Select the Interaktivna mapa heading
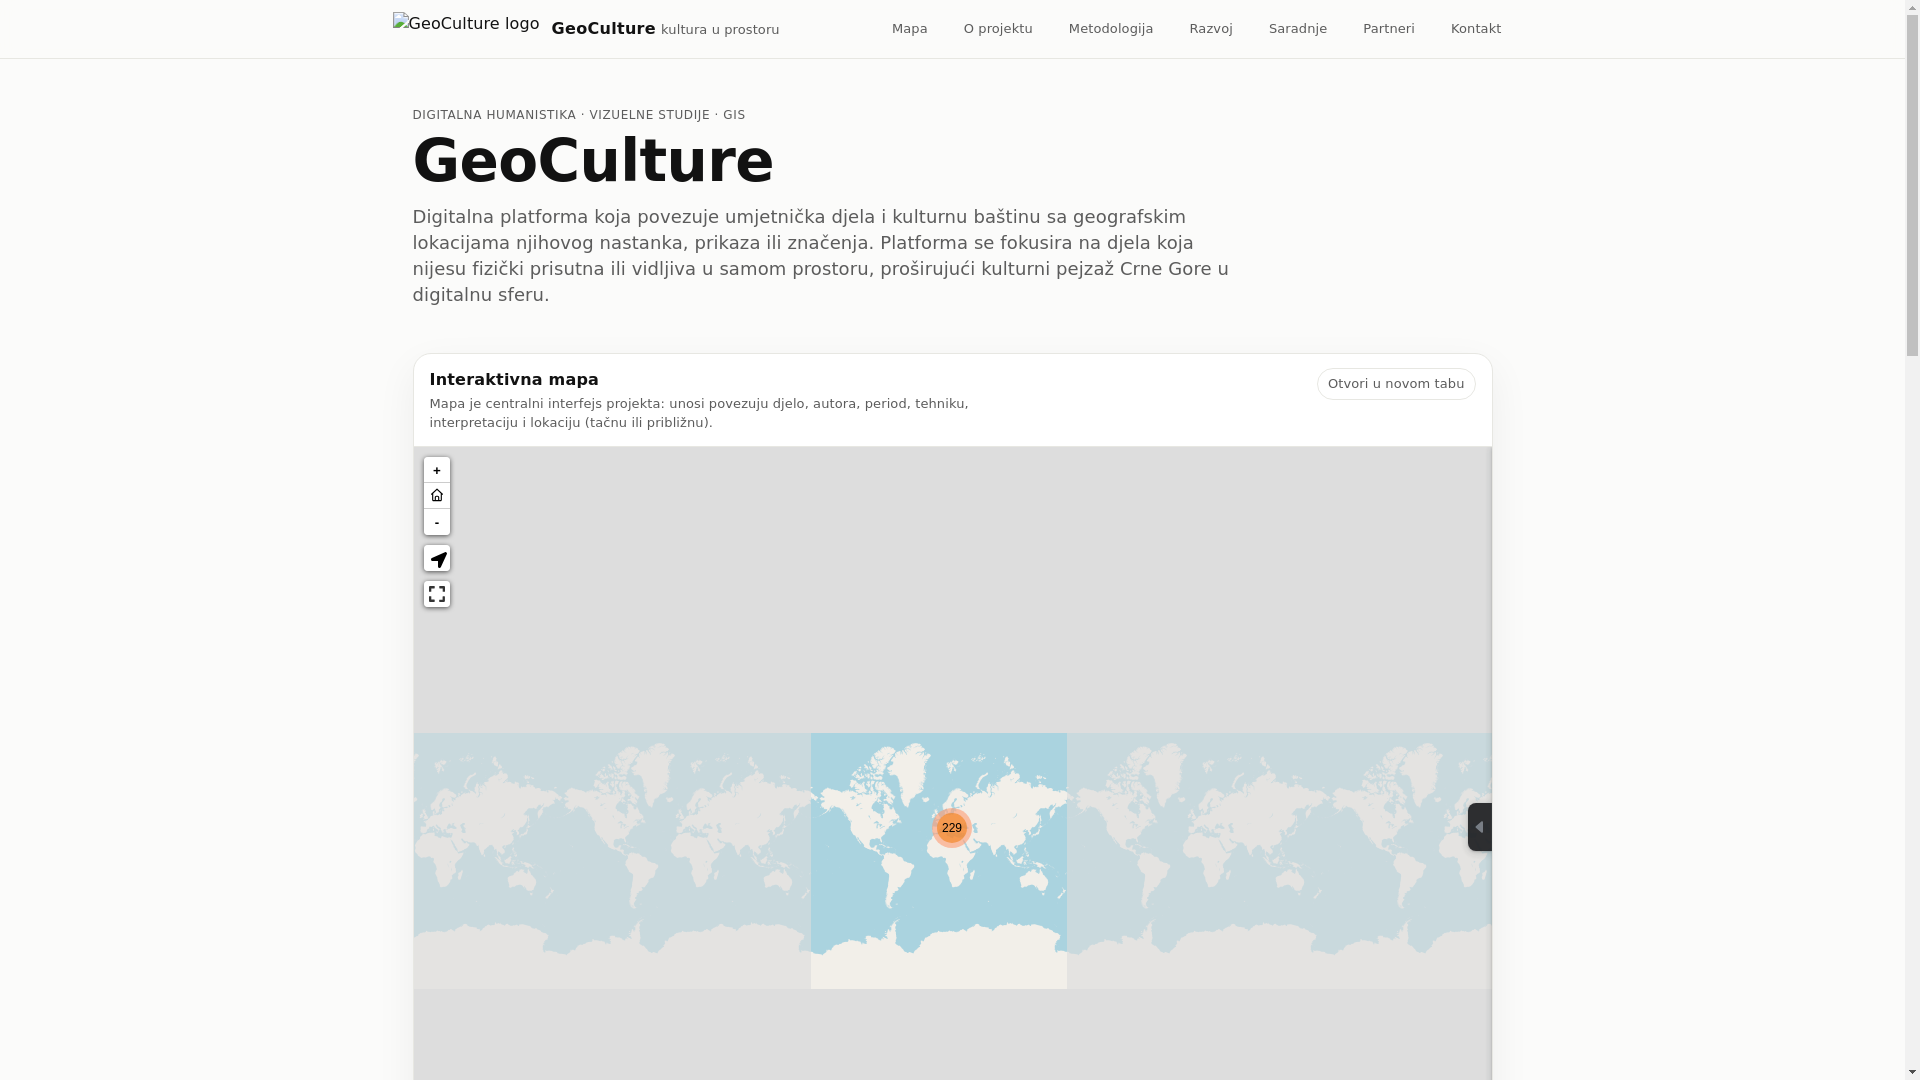This screenshot has width=1920, height=1080. [514, 380]
